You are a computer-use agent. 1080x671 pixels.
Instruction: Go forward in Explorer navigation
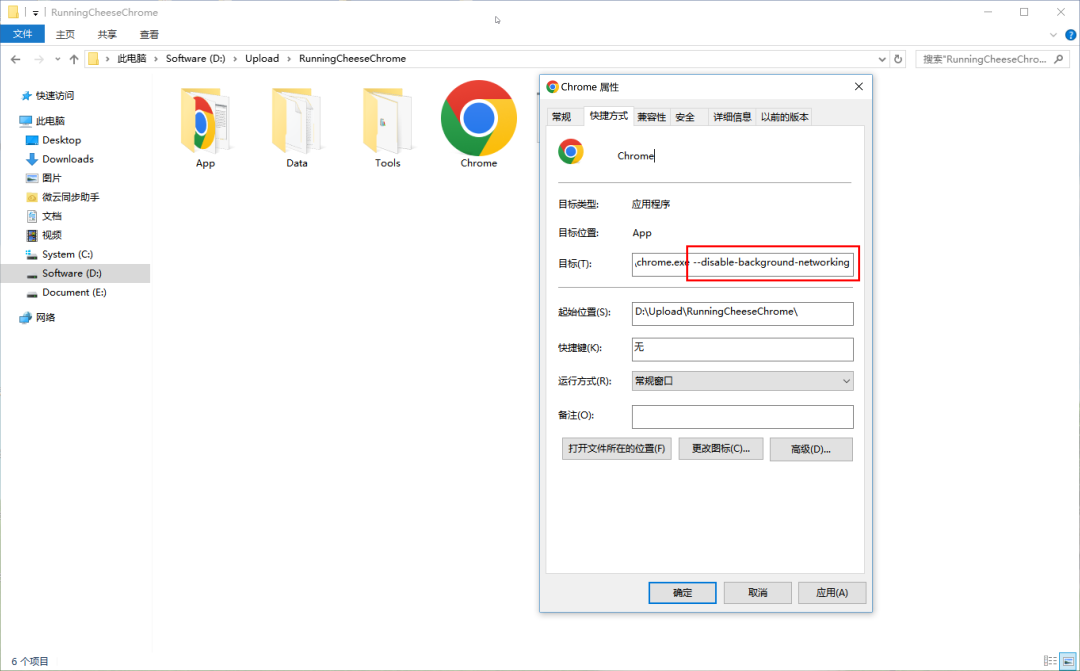click(x=39, y=59)
